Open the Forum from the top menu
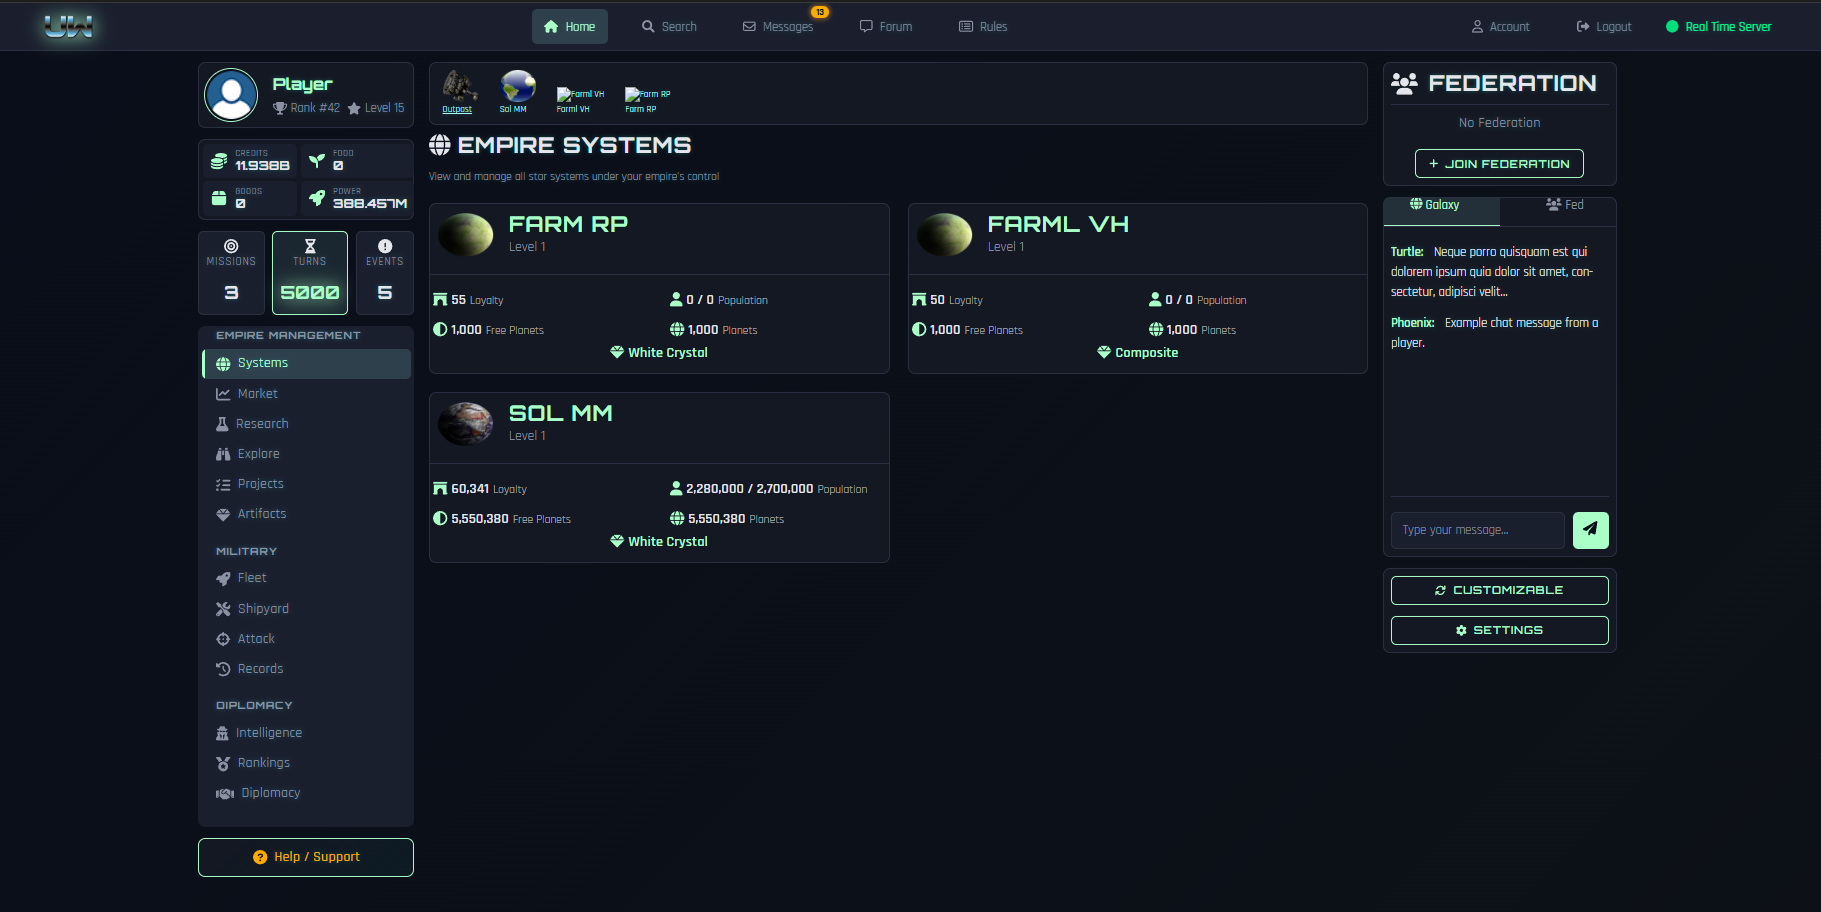 coord(886,26)
